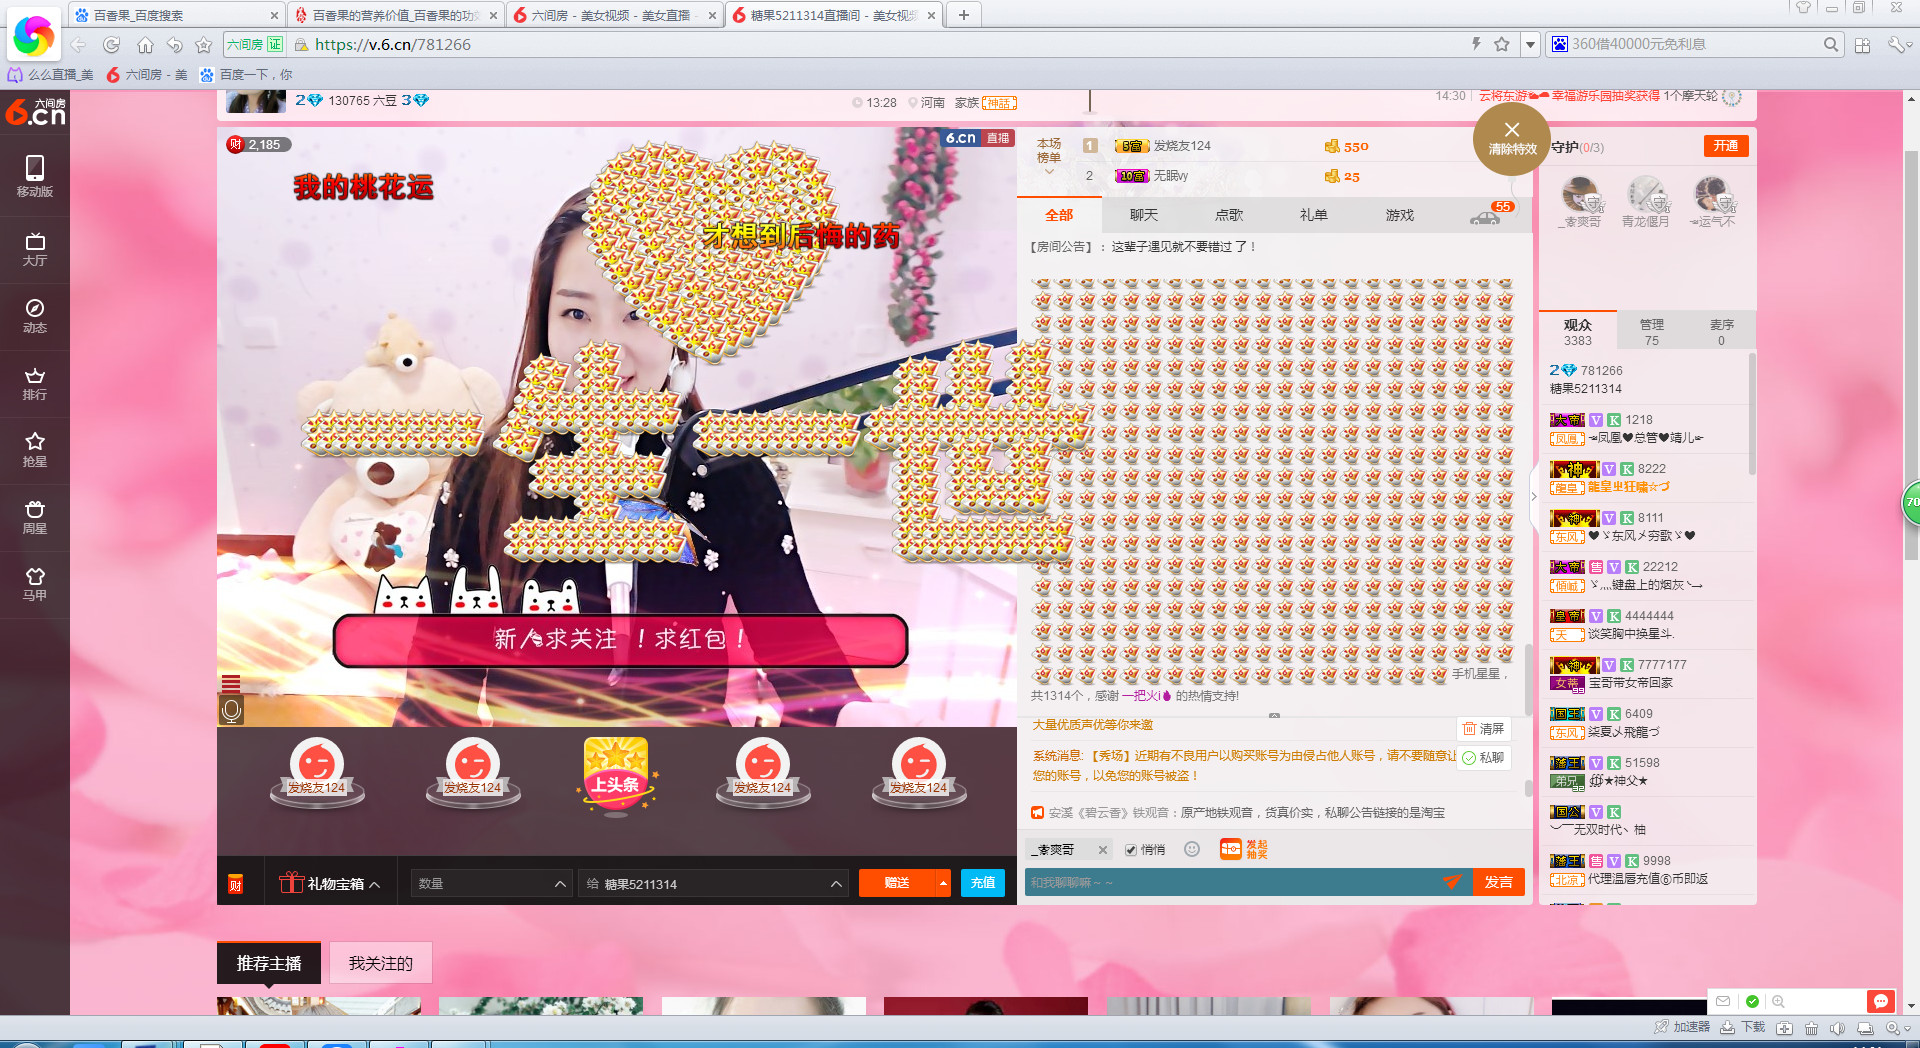Viewport: 1920px width, 1048px height.
Task: Open the 大厅 hall sidebar icon
Action: [x=34, y=249]
